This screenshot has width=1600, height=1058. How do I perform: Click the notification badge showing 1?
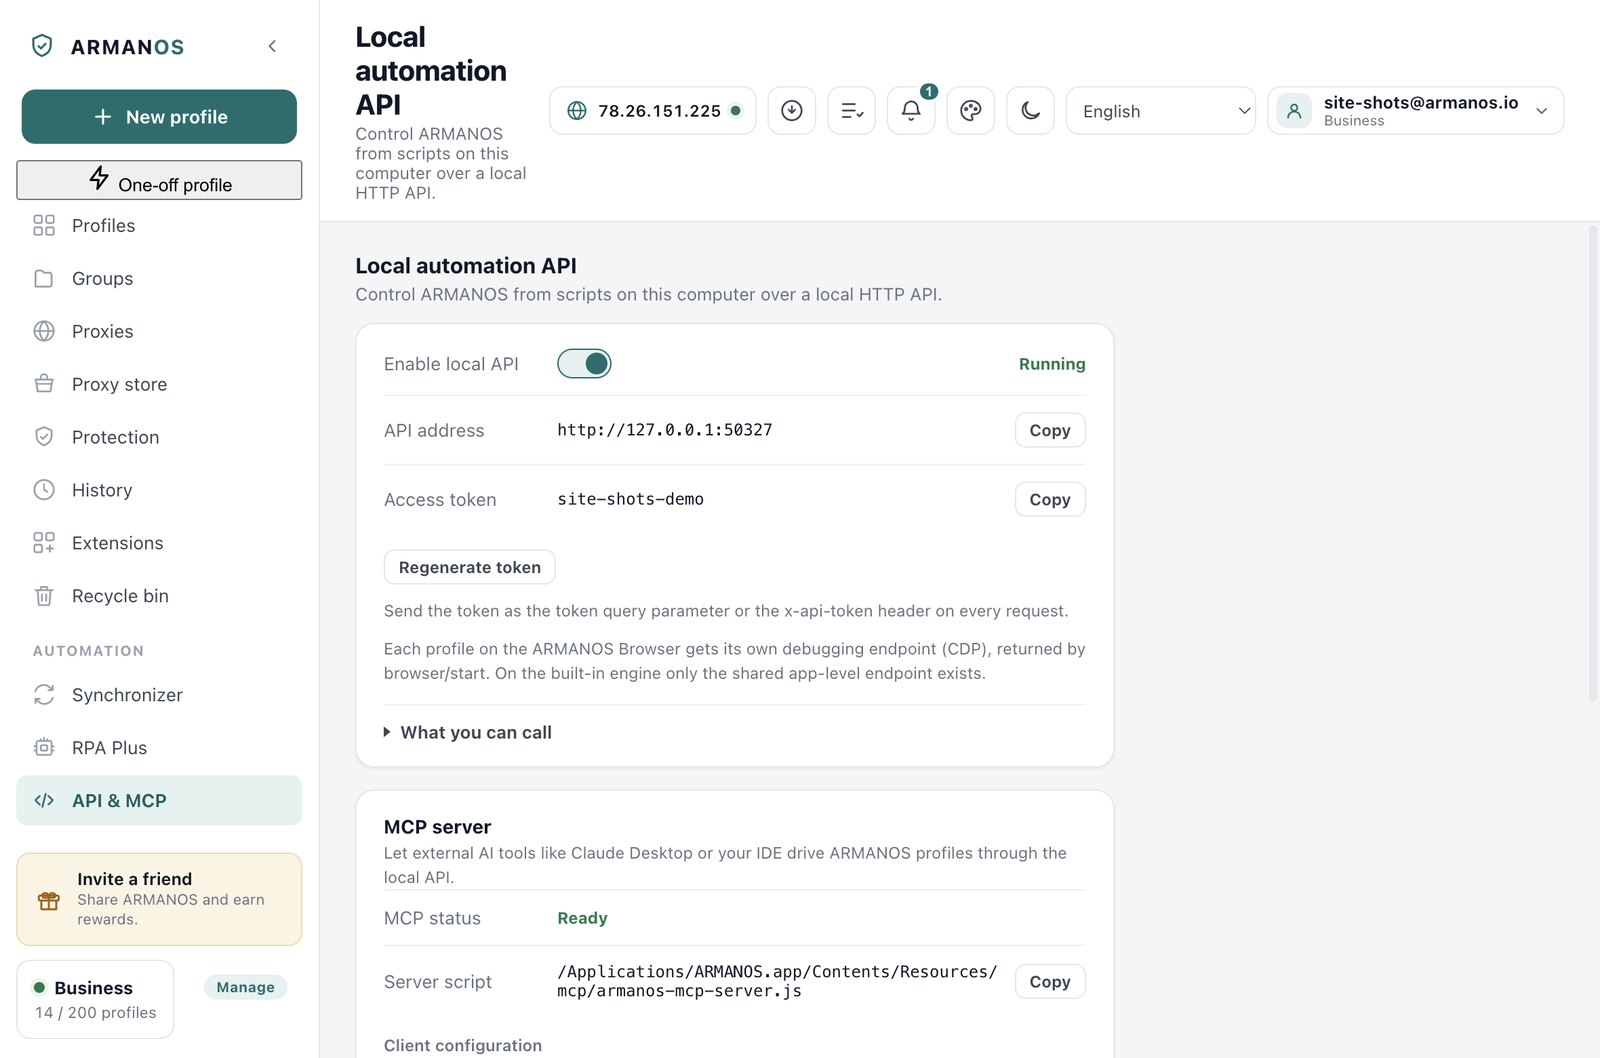click(929, 91)
